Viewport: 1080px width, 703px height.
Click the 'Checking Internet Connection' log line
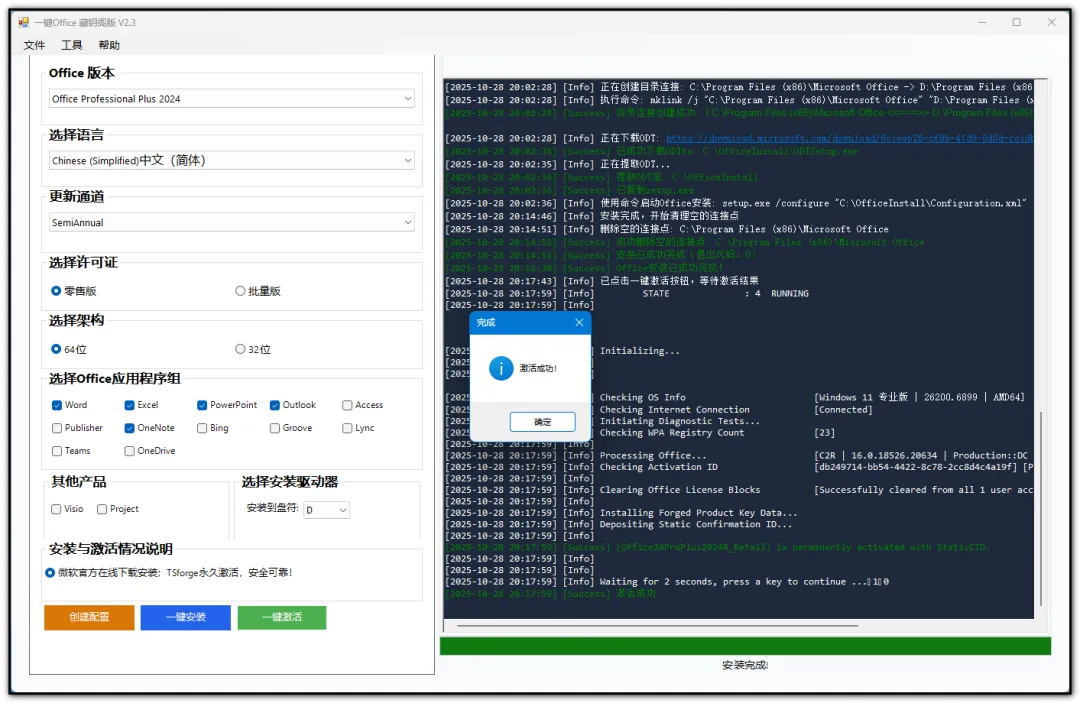(674, 410)
